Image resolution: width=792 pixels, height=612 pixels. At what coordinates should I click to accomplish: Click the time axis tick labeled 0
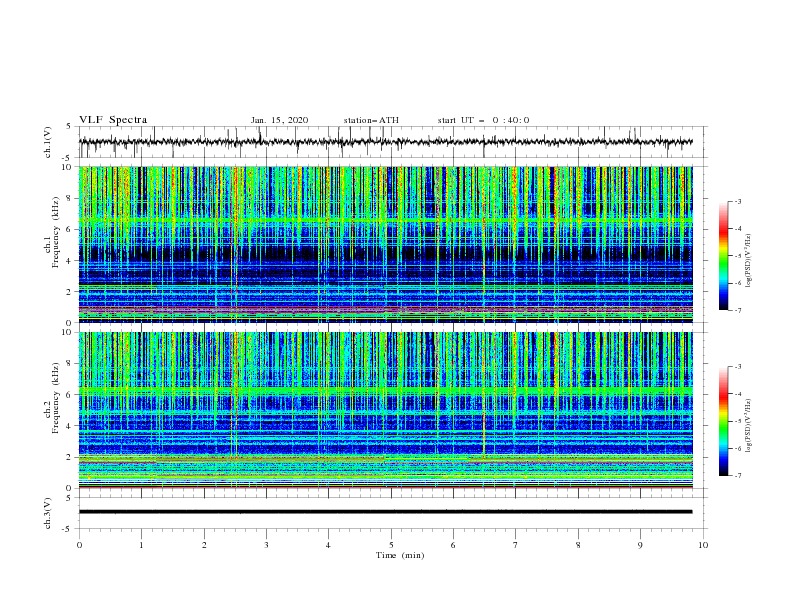coord(79,545)
